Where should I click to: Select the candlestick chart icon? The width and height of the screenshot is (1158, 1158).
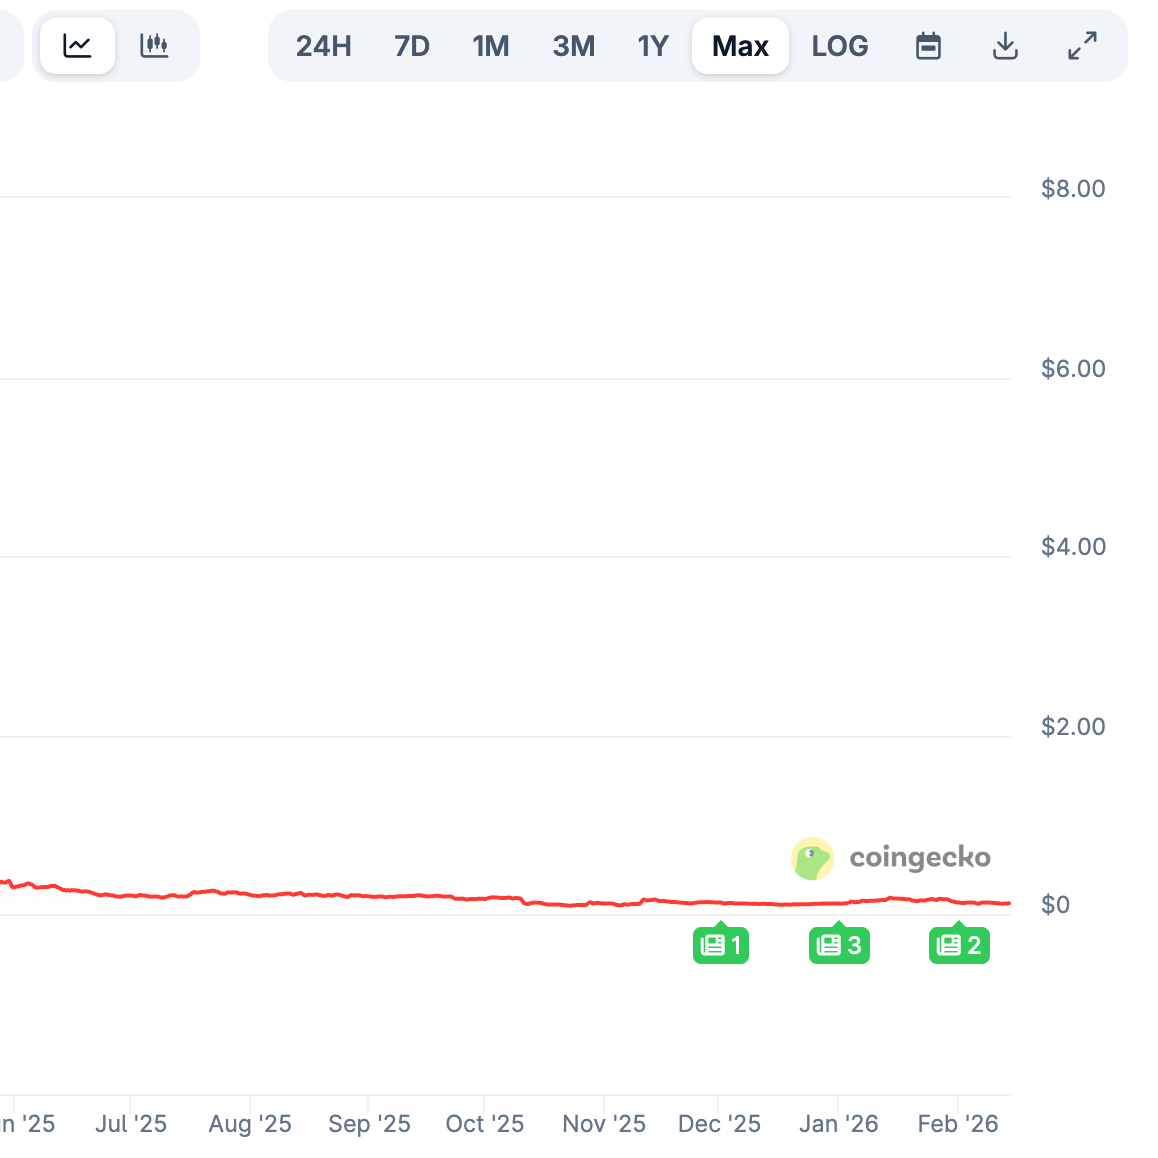[155, 45]
